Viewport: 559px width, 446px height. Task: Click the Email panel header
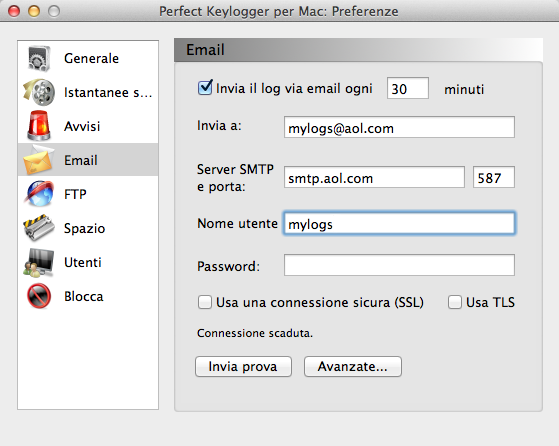coord(358,50)
